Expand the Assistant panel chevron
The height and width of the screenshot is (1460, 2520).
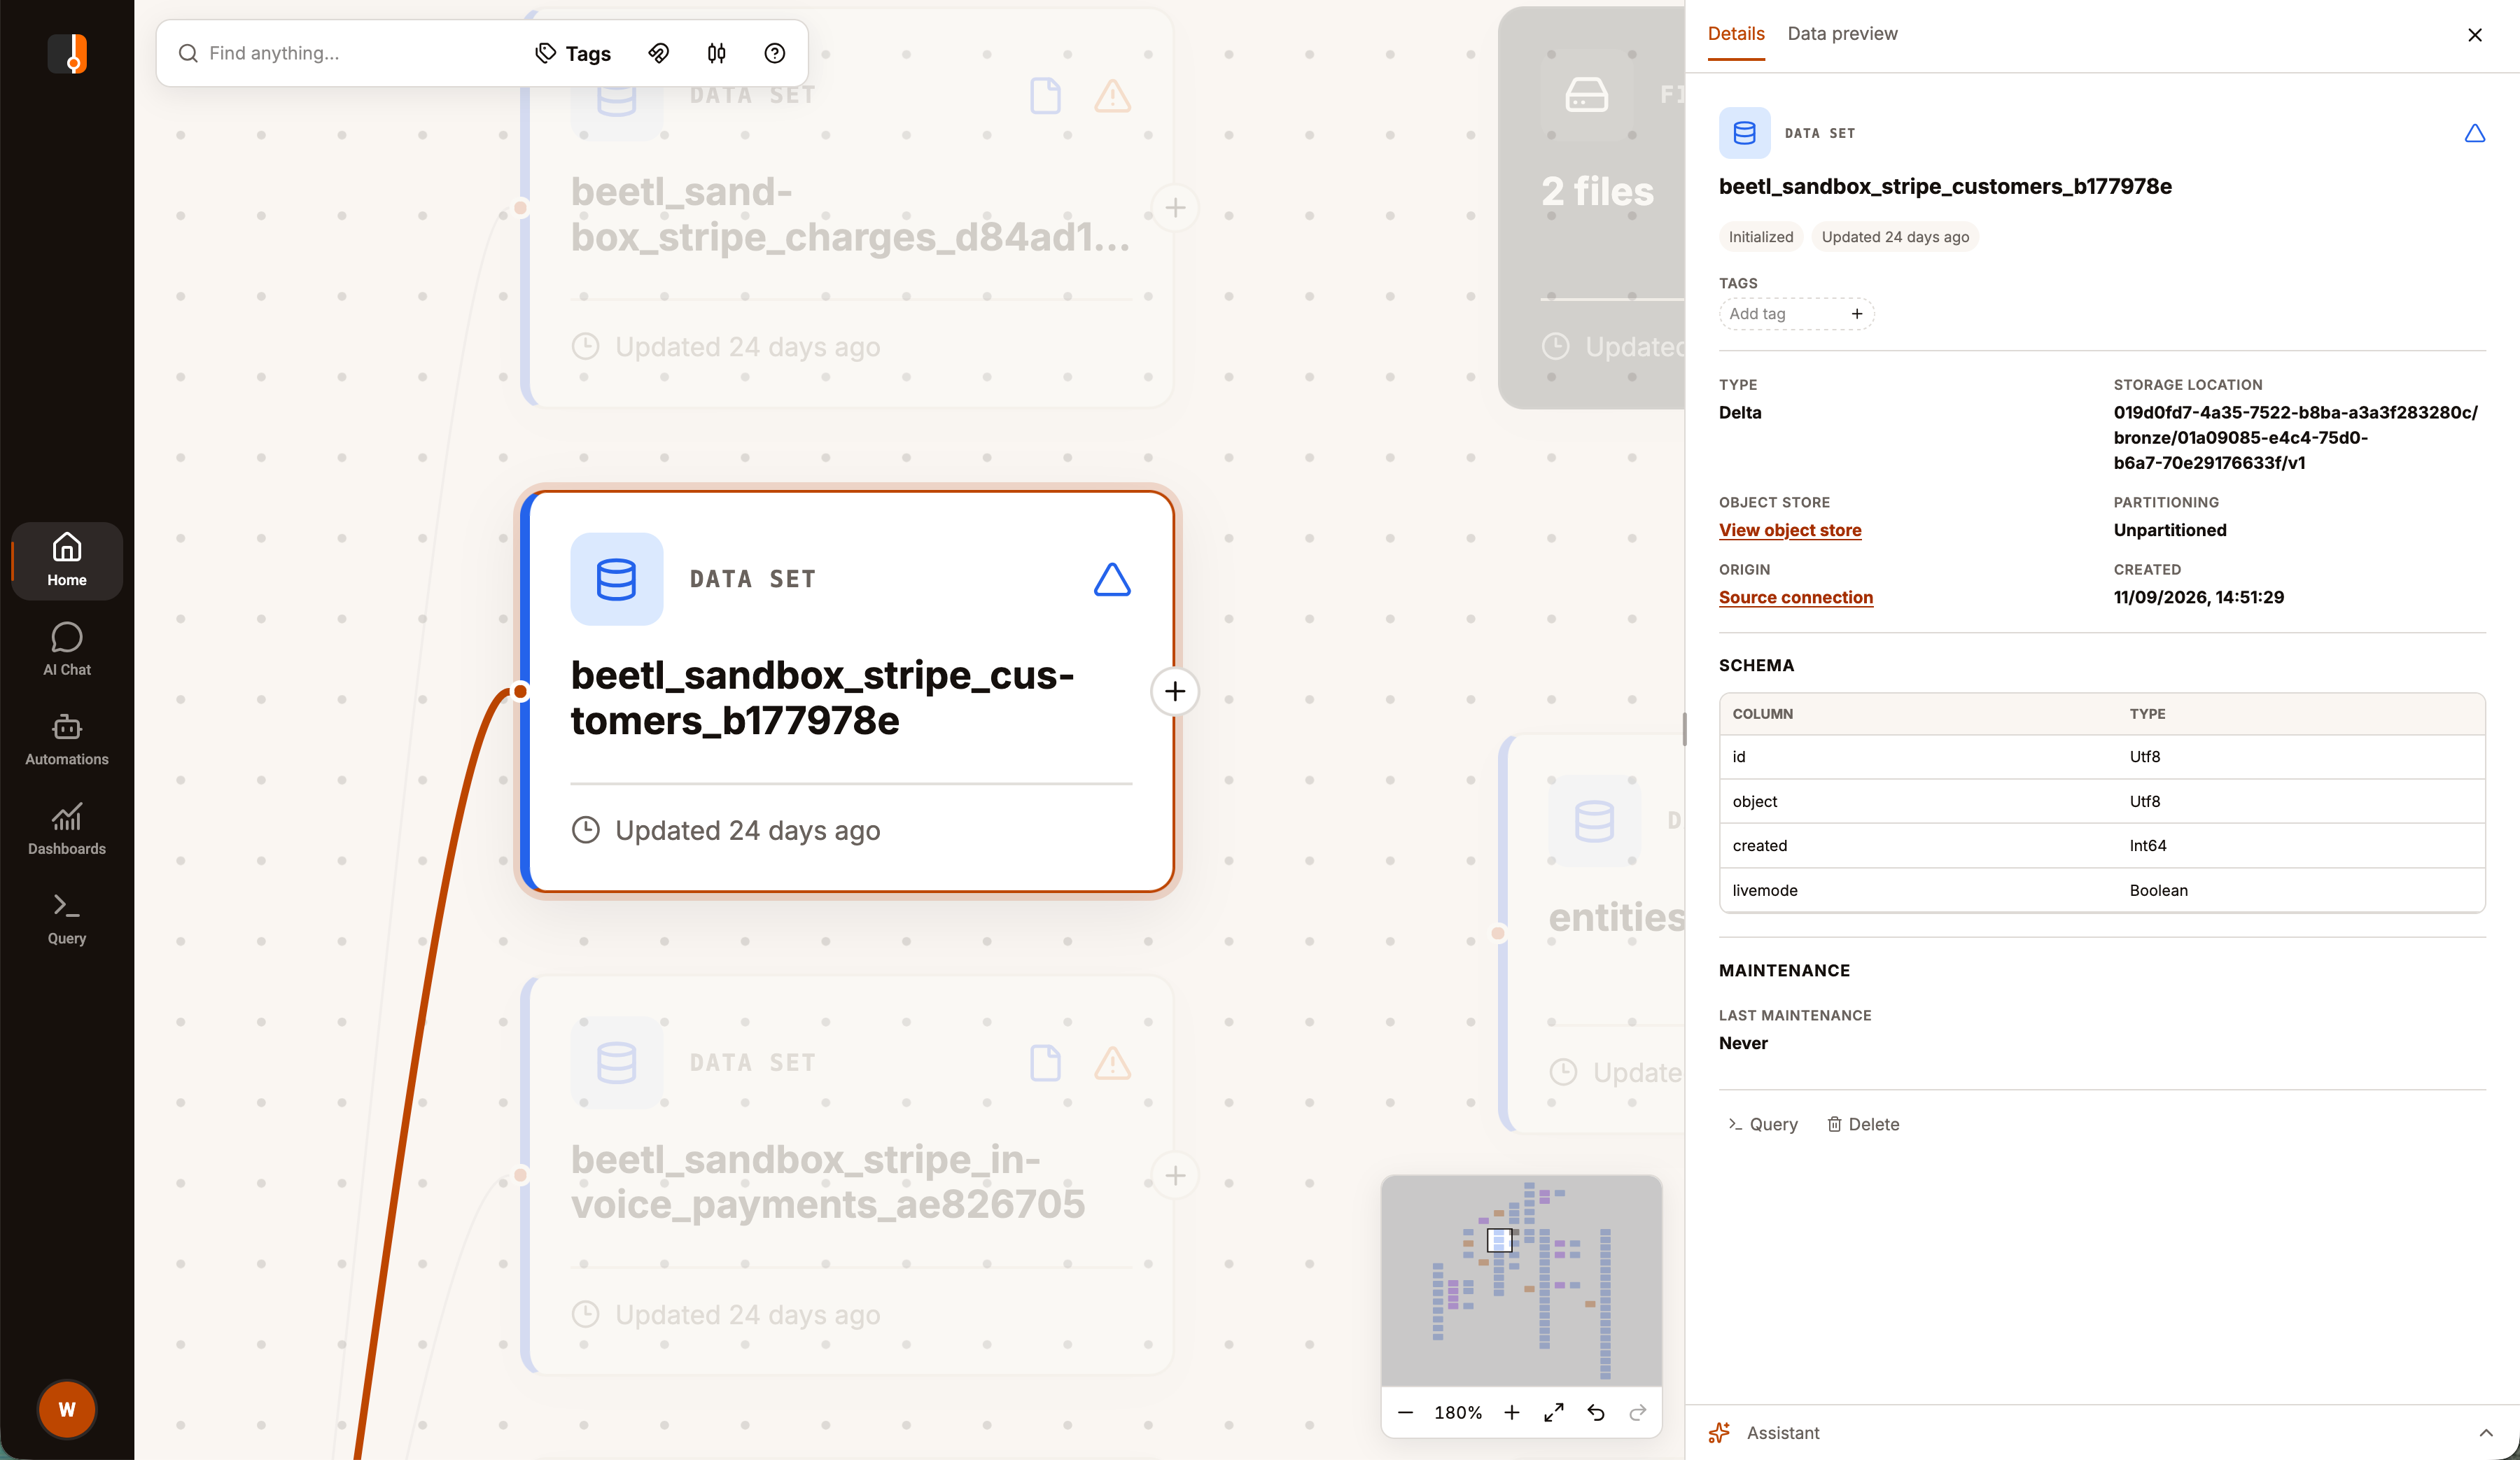(2486, 1432)
